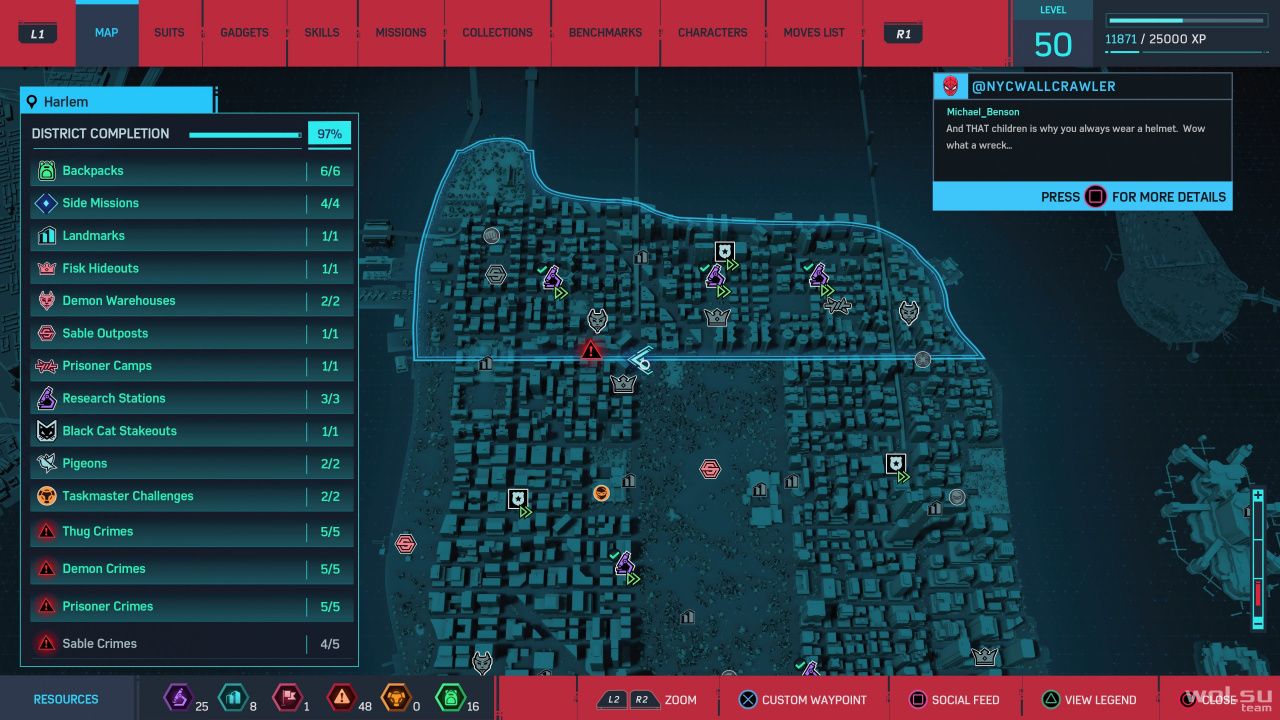This screenshot has width=1280, height=720.
Task: Click the red crime alert marker on the map
Action: tap(591, 350)
